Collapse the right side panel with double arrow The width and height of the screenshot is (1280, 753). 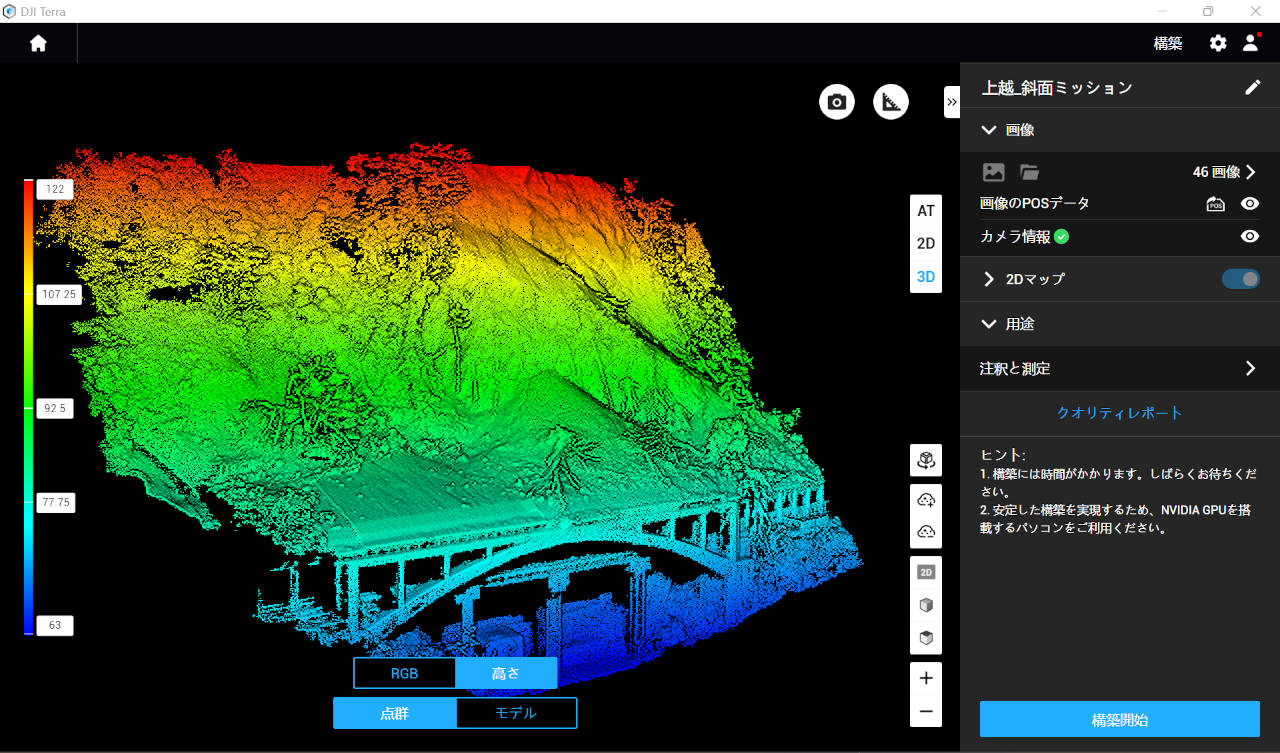coord(951,102)
